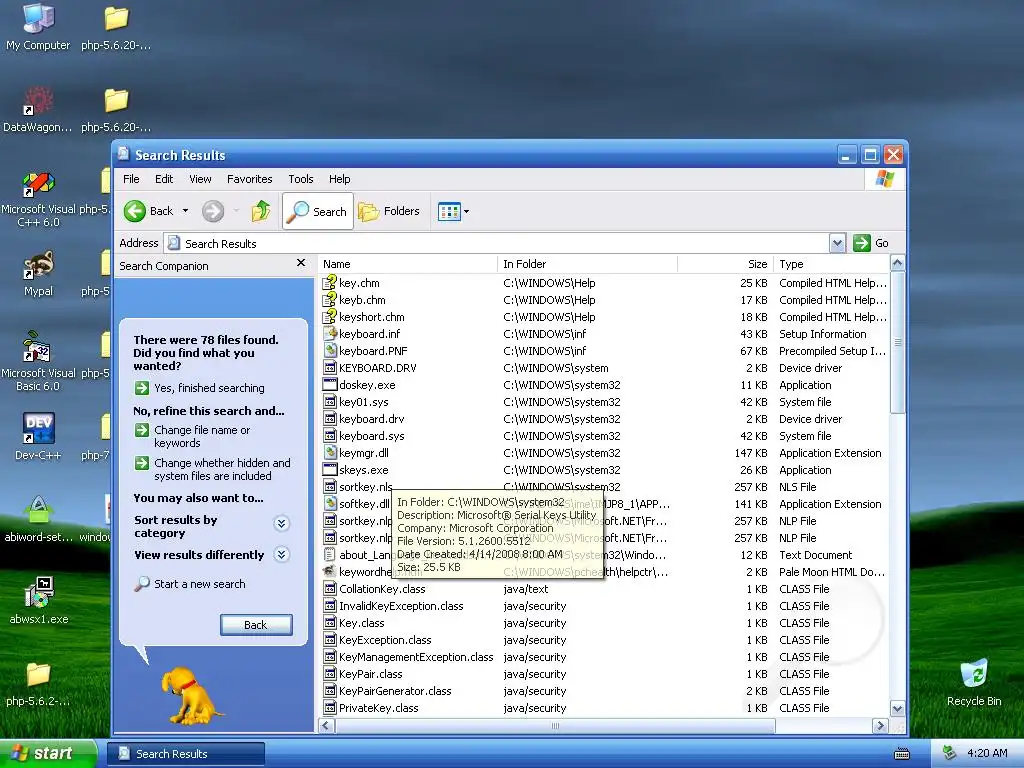Click the green Back arrow icon
The width and height of the screenshot is (1024, 768).
coord(135,211)
